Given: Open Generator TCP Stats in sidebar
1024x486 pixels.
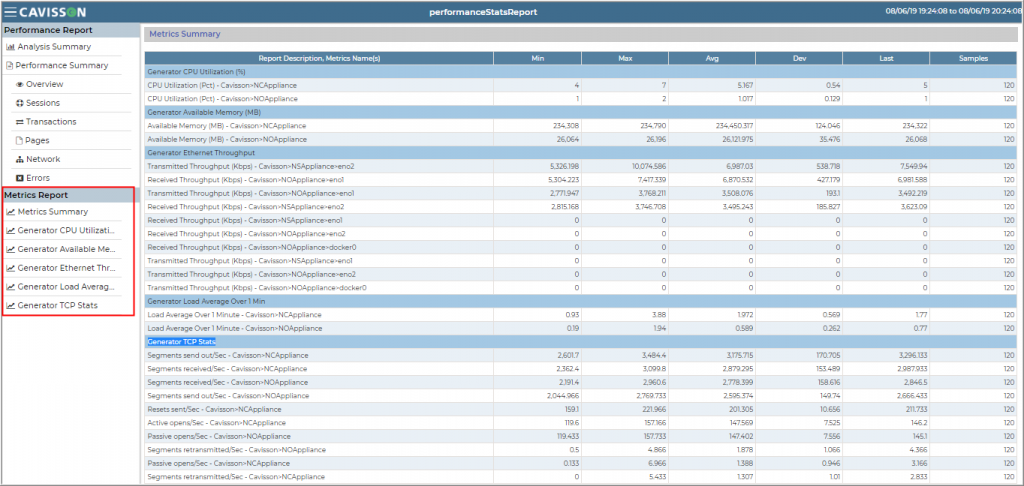Looking at the screenshot, I should (58, 305).
